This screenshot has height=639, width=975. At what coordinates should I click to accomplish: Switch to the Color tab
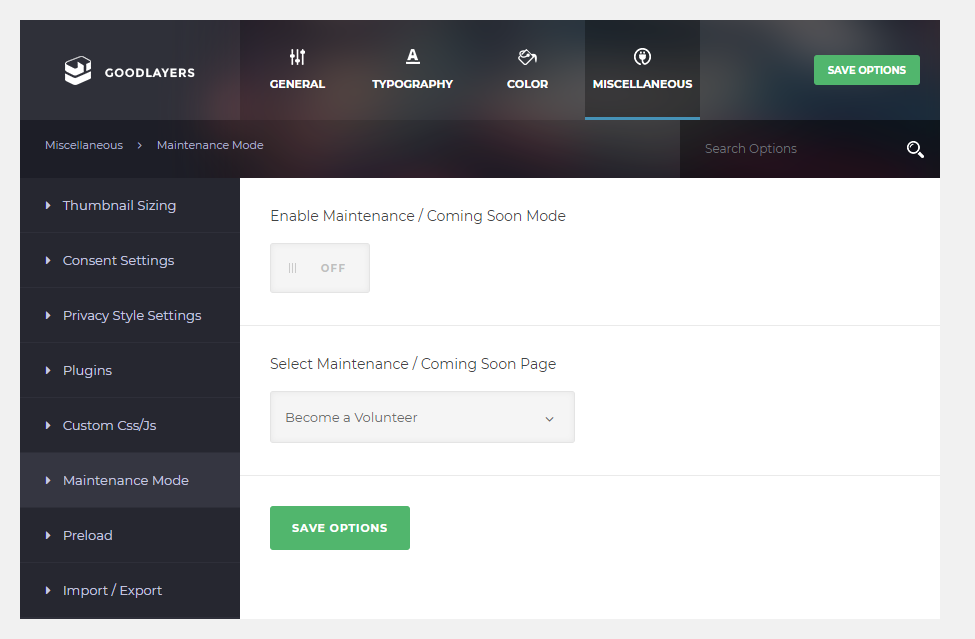point(527,70)
